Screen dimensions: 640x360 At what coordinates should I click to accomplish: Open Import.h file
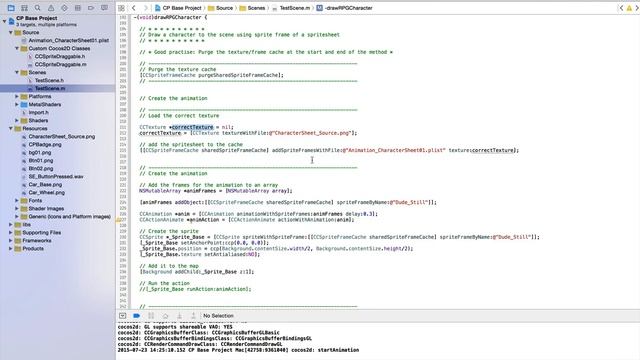(x=35, y=112)
